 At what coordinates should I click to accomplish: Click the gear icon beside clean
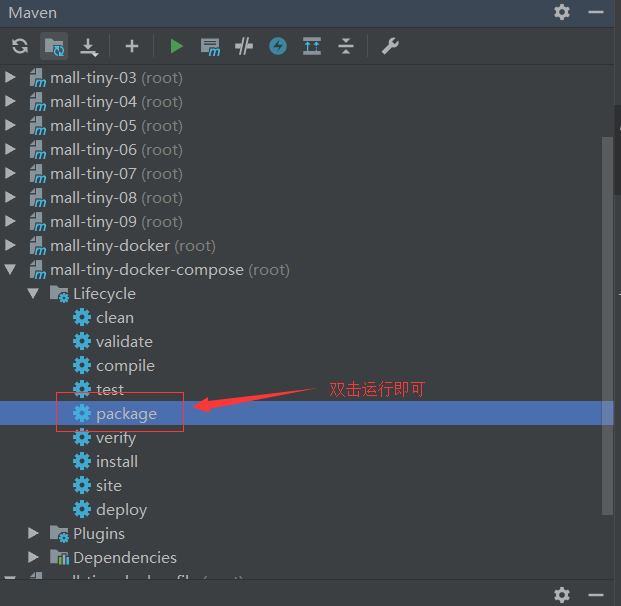click(x=82, y=317)
